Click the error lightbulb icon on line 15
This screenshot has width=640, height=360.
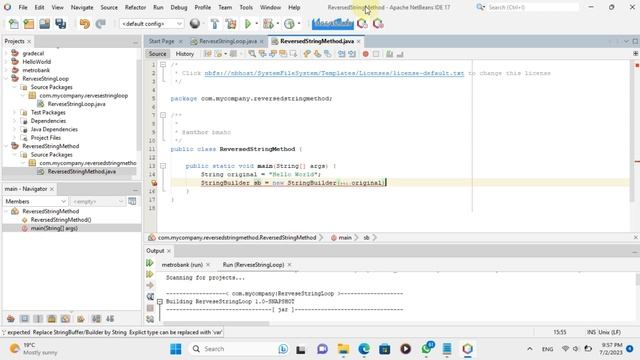click(154, 183)
